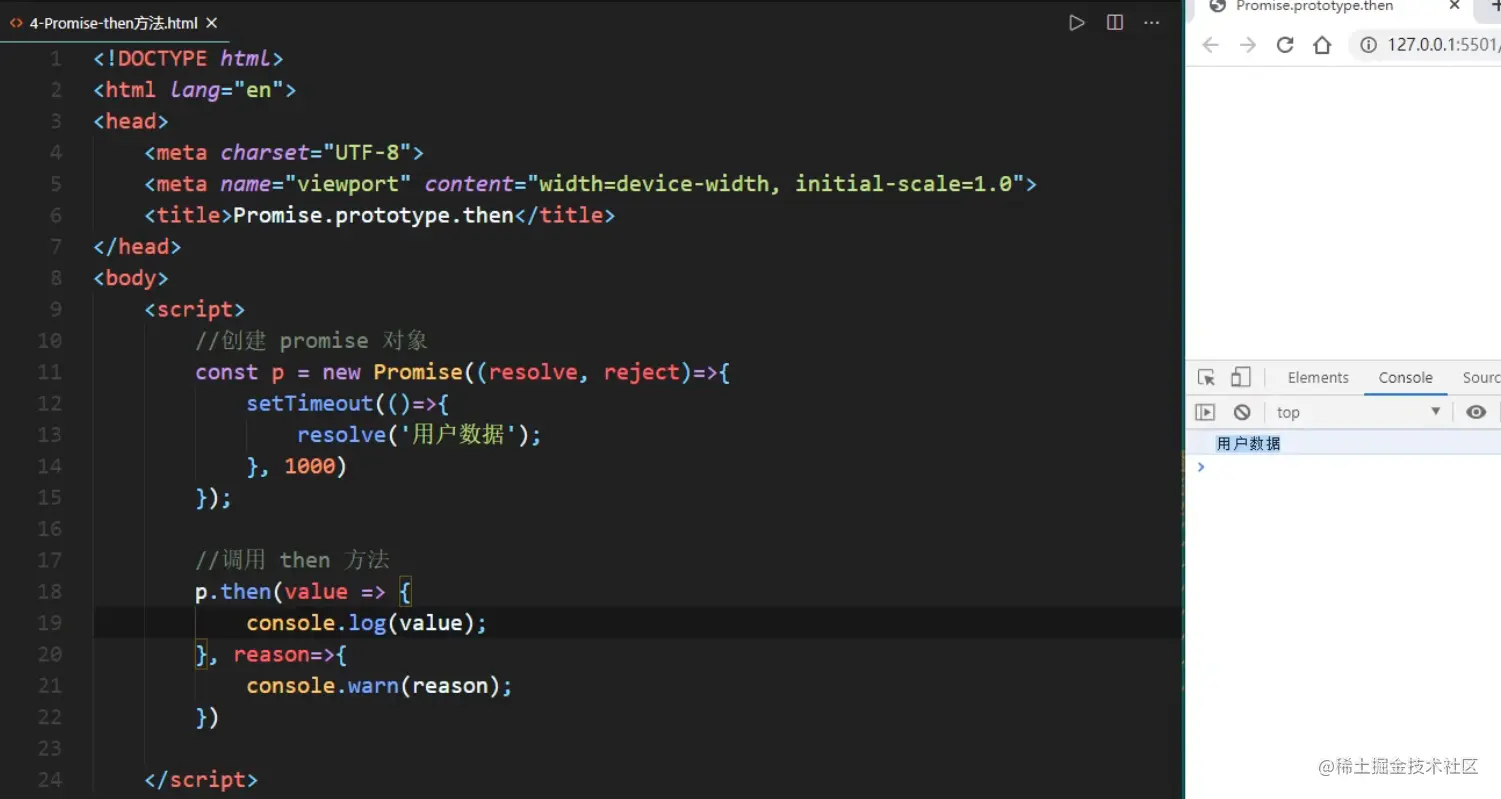Run the code with the editor play button
Screen dimensions: 1501x799
[1077, 22]
